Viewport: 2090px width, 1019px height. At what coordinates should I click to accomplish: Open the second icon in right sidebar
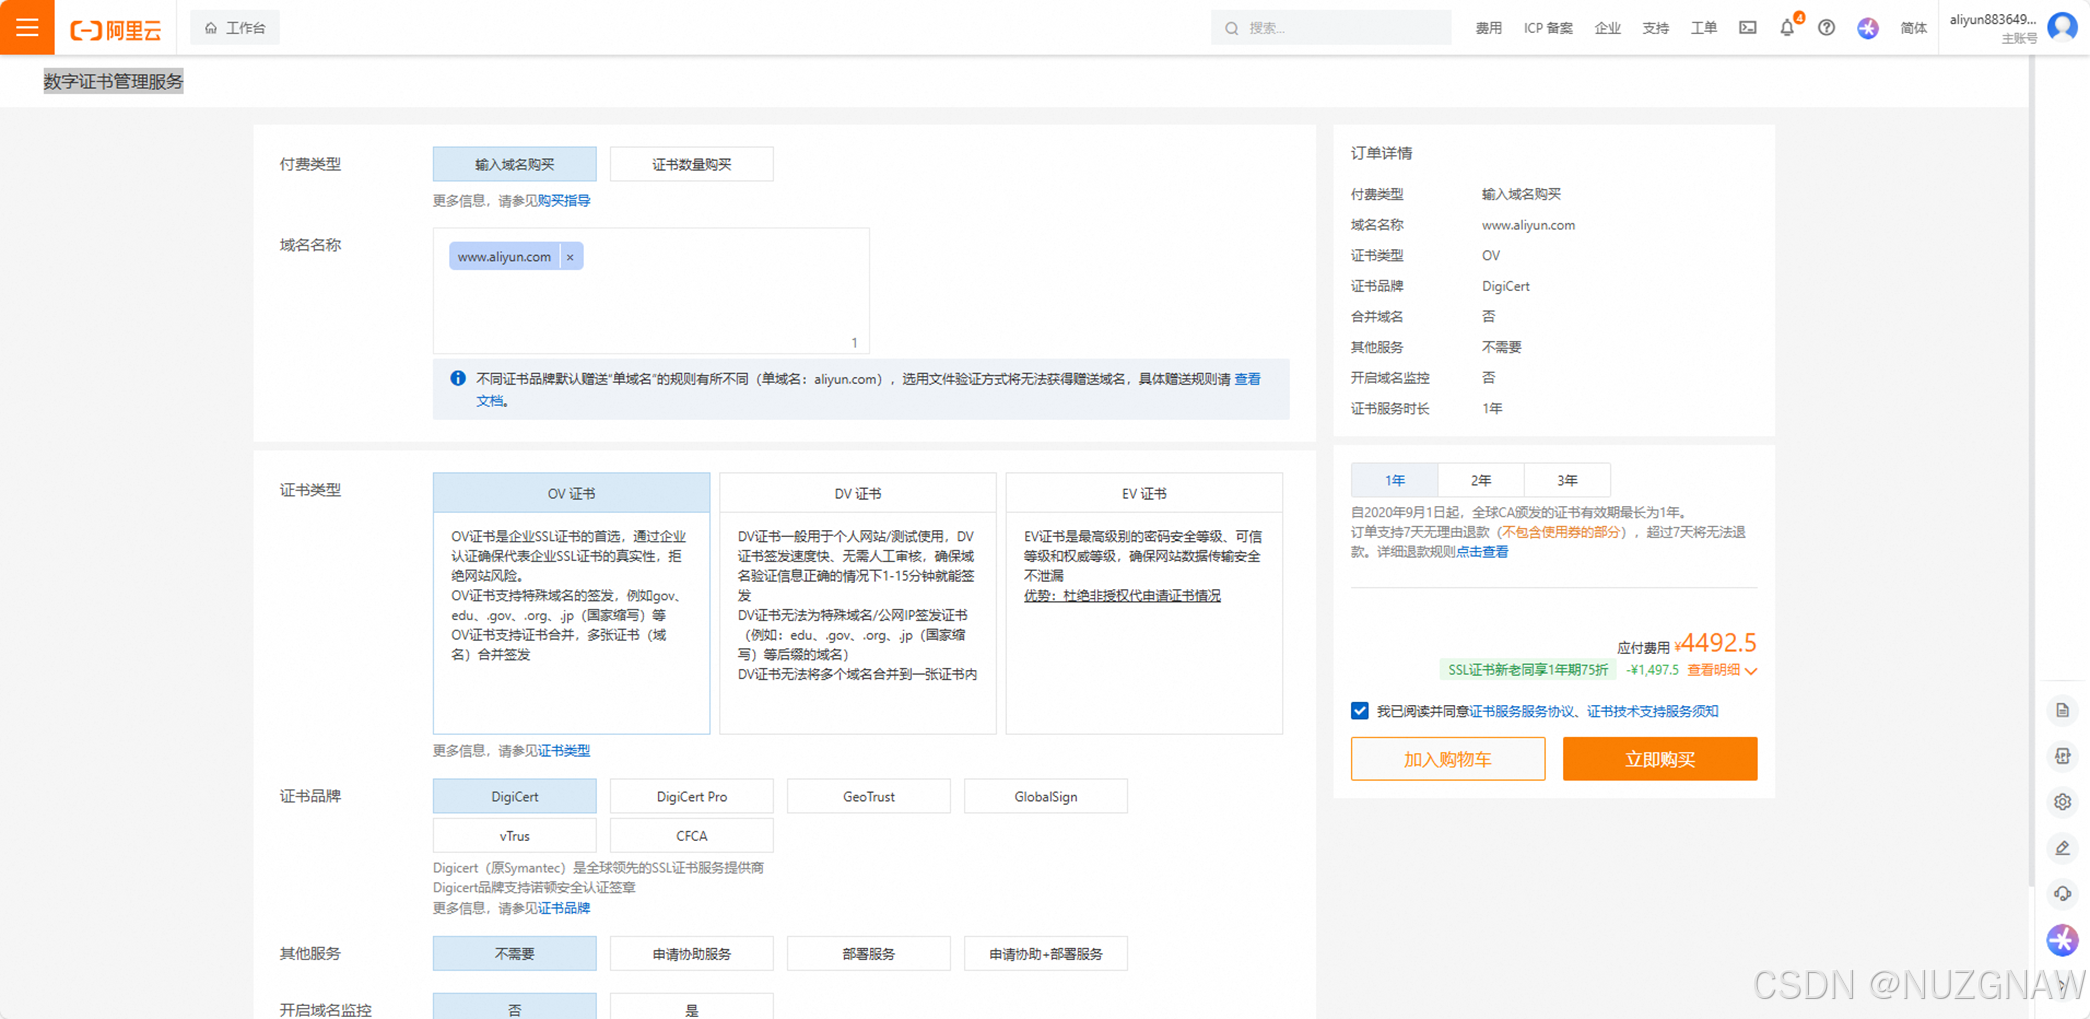click(x=2062, y=756)
